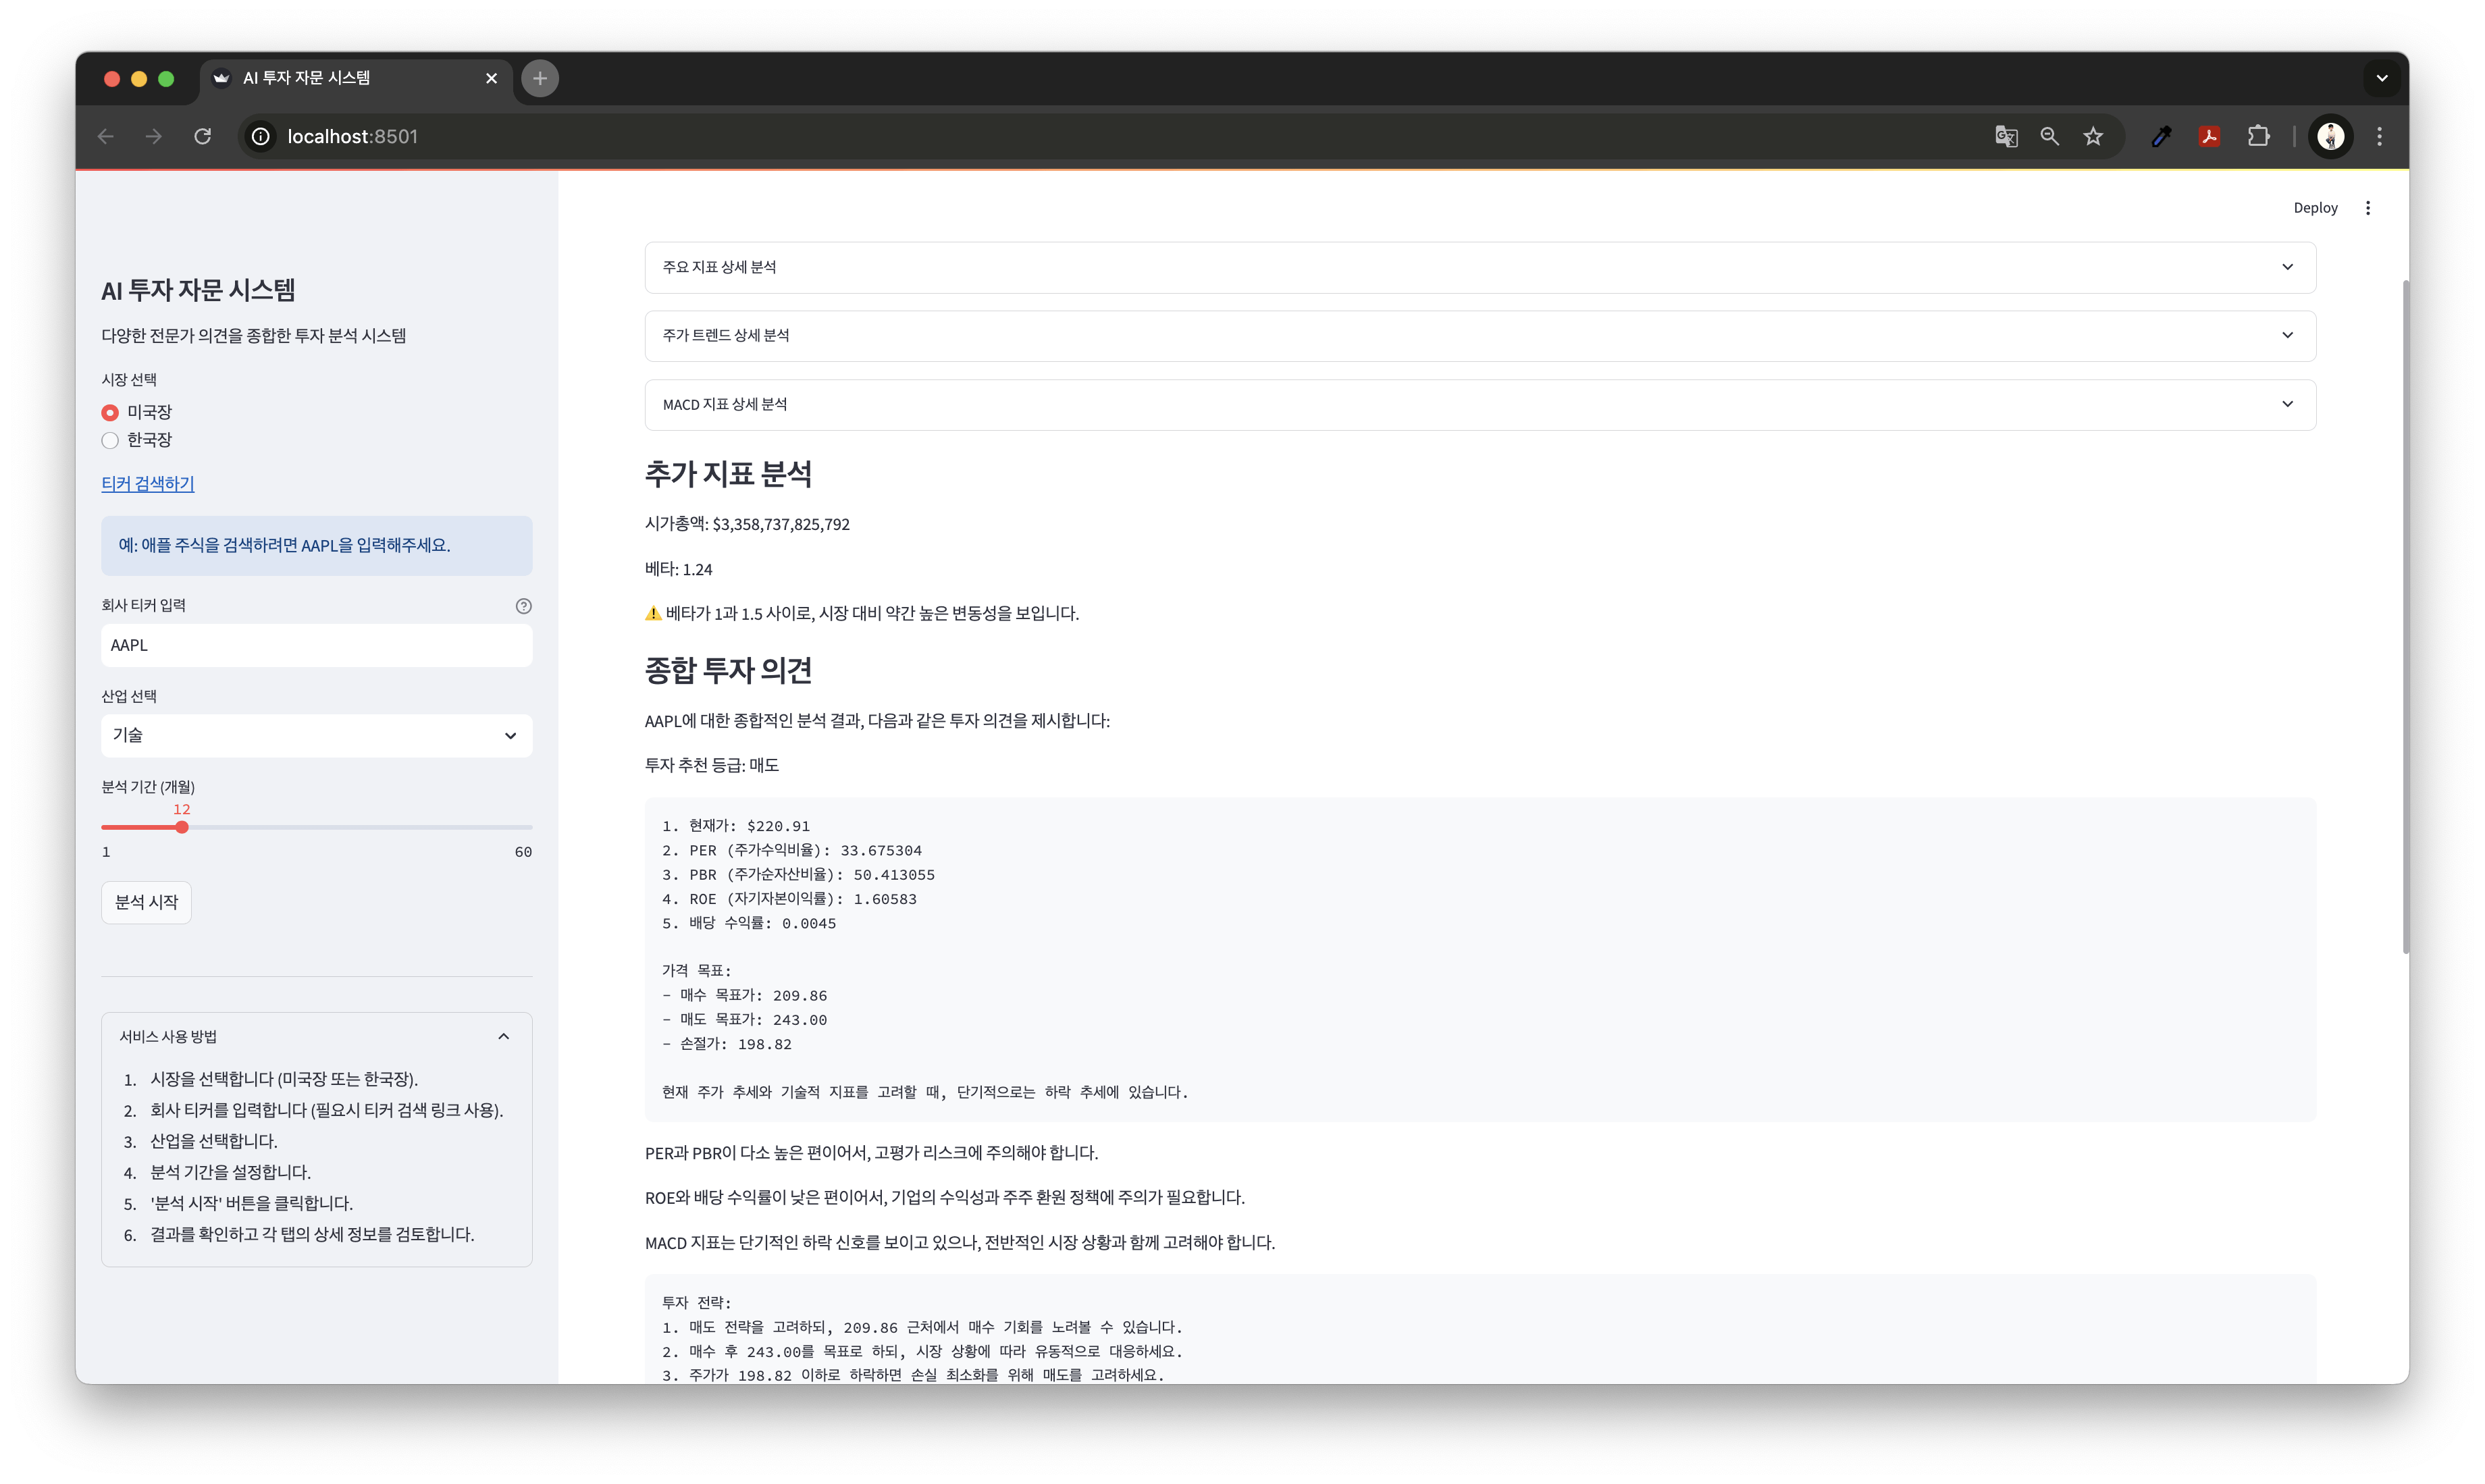This screenshot has width=2485, height=1484.
Task: Bookmark this page with the star icon
Action: click(x=2093, y=136)
